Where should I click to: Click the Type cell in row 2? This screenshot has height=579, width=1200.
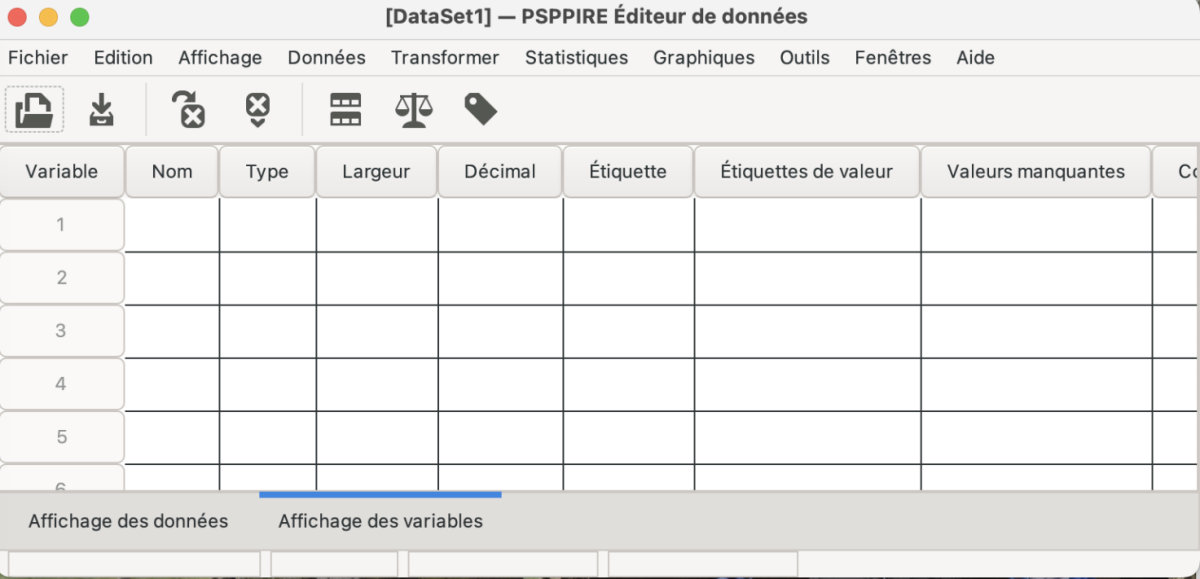tap(267, 278)
